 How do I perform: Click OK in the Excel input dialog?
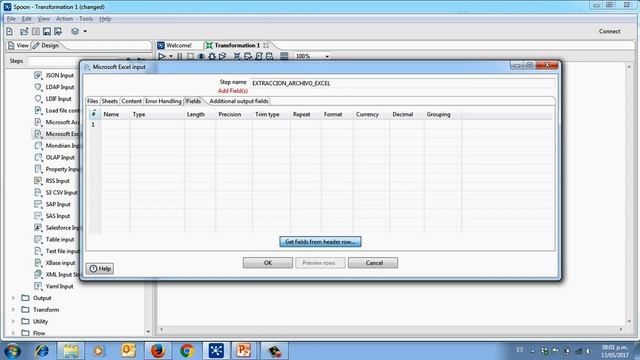point(268,263)
